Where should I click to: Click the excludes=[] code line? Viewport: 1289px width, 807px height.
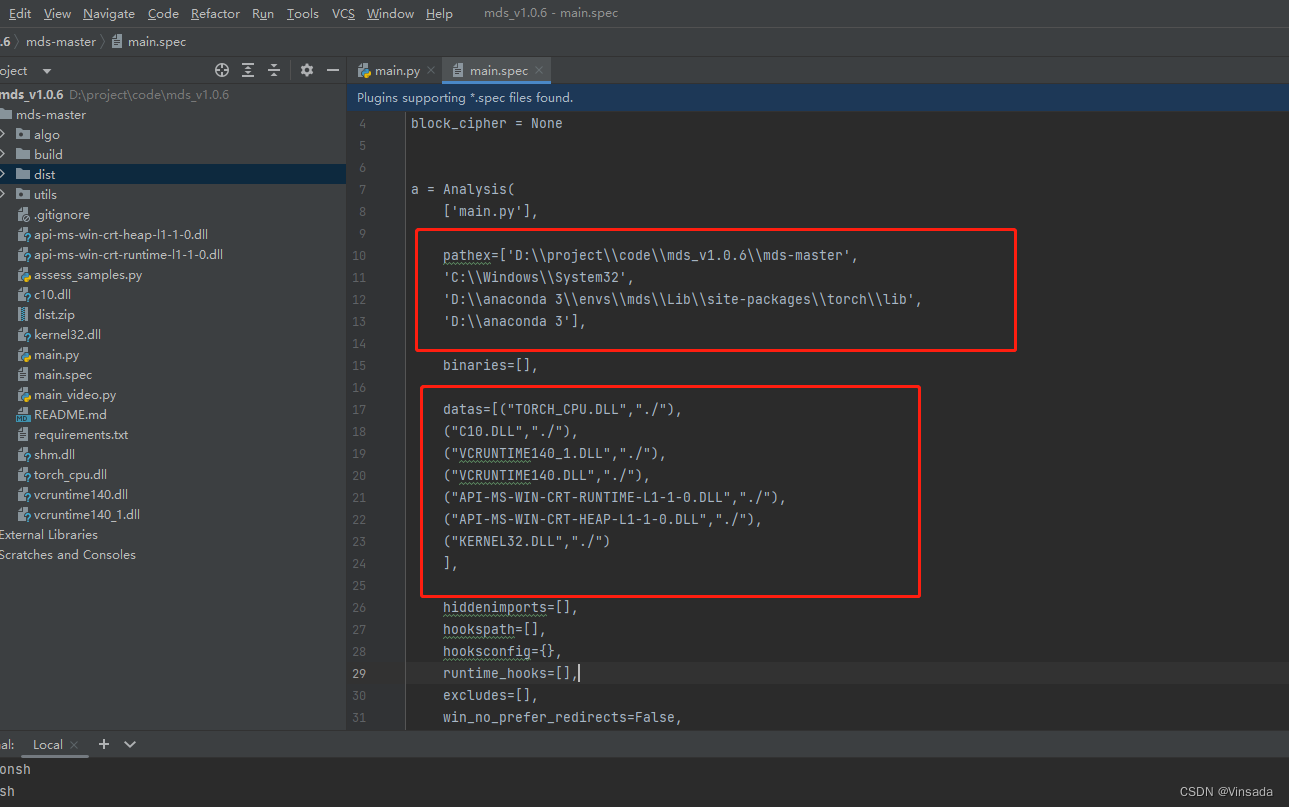(x=491, y=695)
